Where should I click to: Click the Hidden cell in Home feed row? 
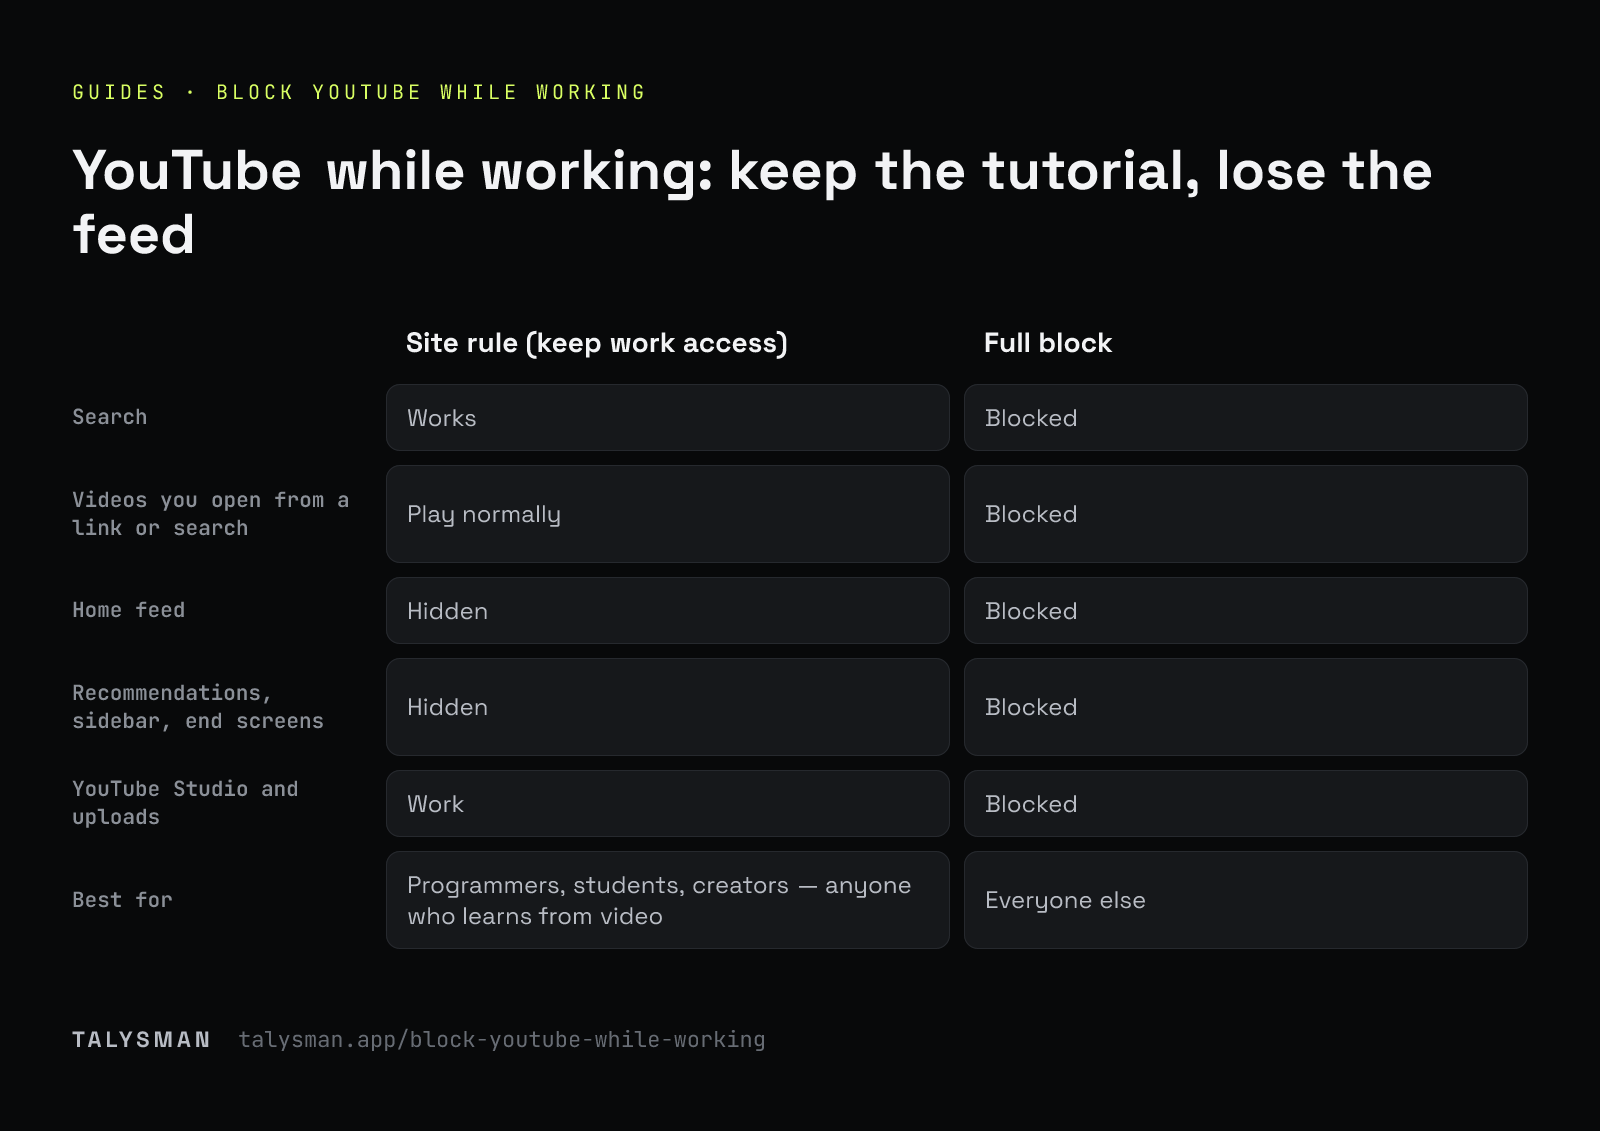coord(668,611)
